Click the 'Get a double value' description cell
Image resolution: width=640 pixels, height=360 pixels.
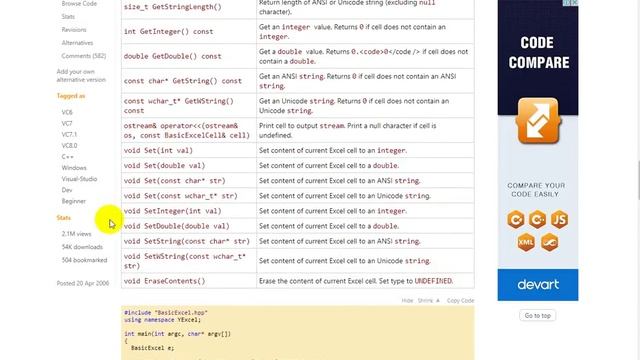click(365, 56)
